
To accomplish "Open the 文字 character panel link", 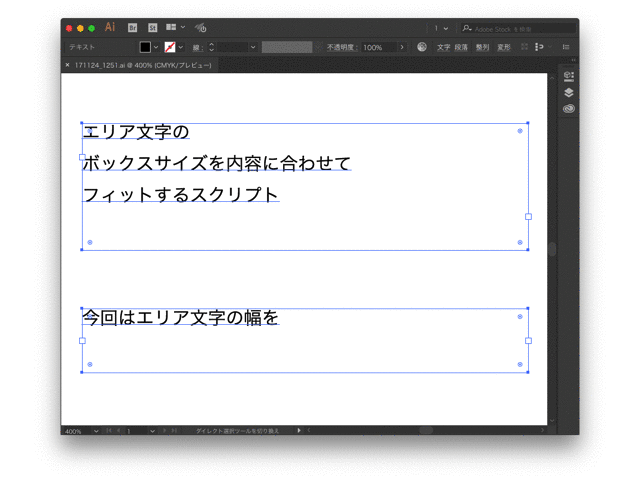I will tap(443, 47).
